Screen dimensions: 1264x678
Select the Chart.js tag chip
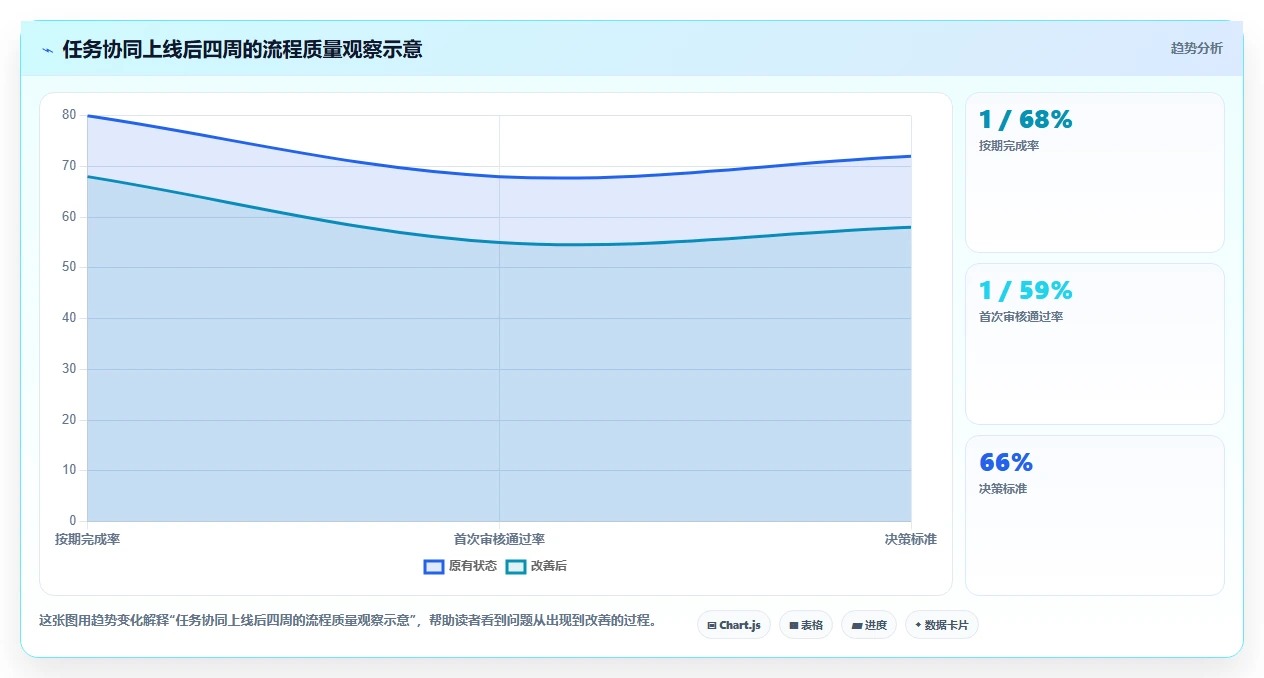tap(734, 625)
